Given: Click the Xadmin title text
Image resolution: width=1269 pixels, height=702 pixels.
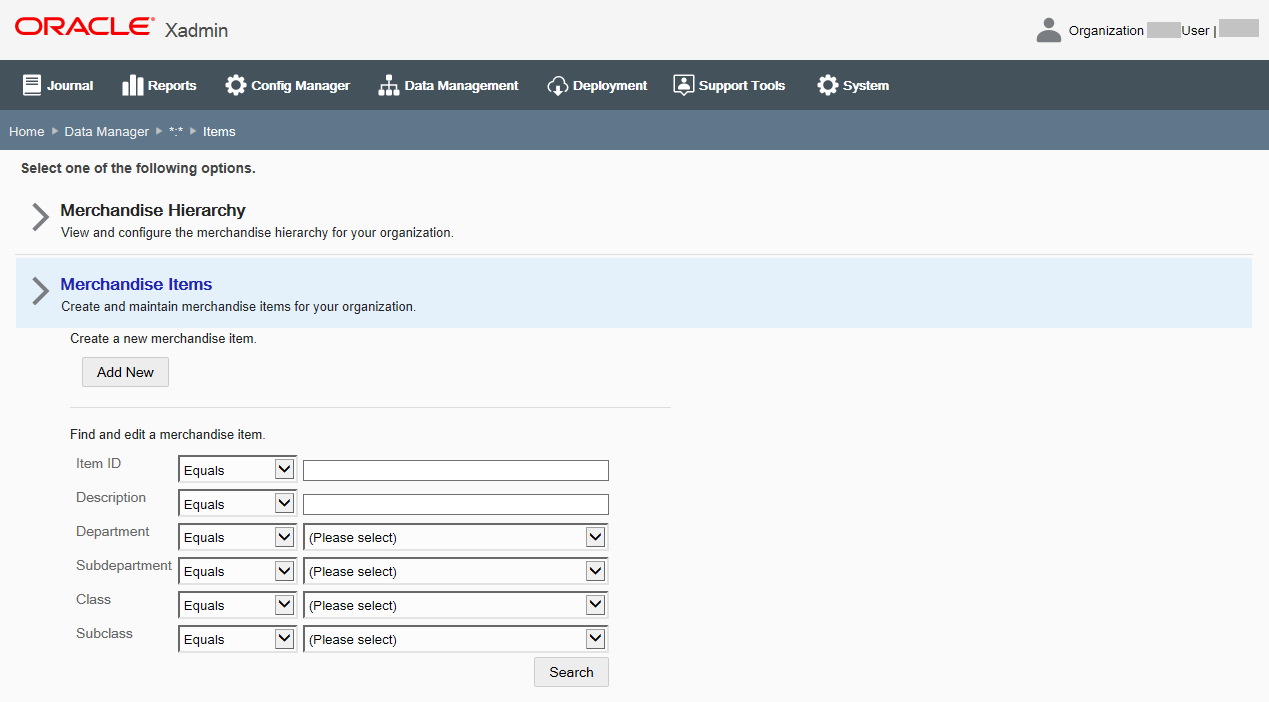Looking at the screenshot, I should (196, 30).
